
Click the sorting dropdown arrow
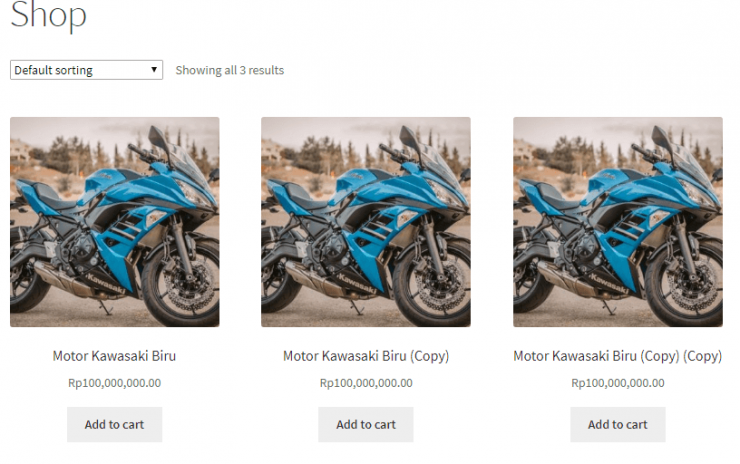tap(154, 70)
